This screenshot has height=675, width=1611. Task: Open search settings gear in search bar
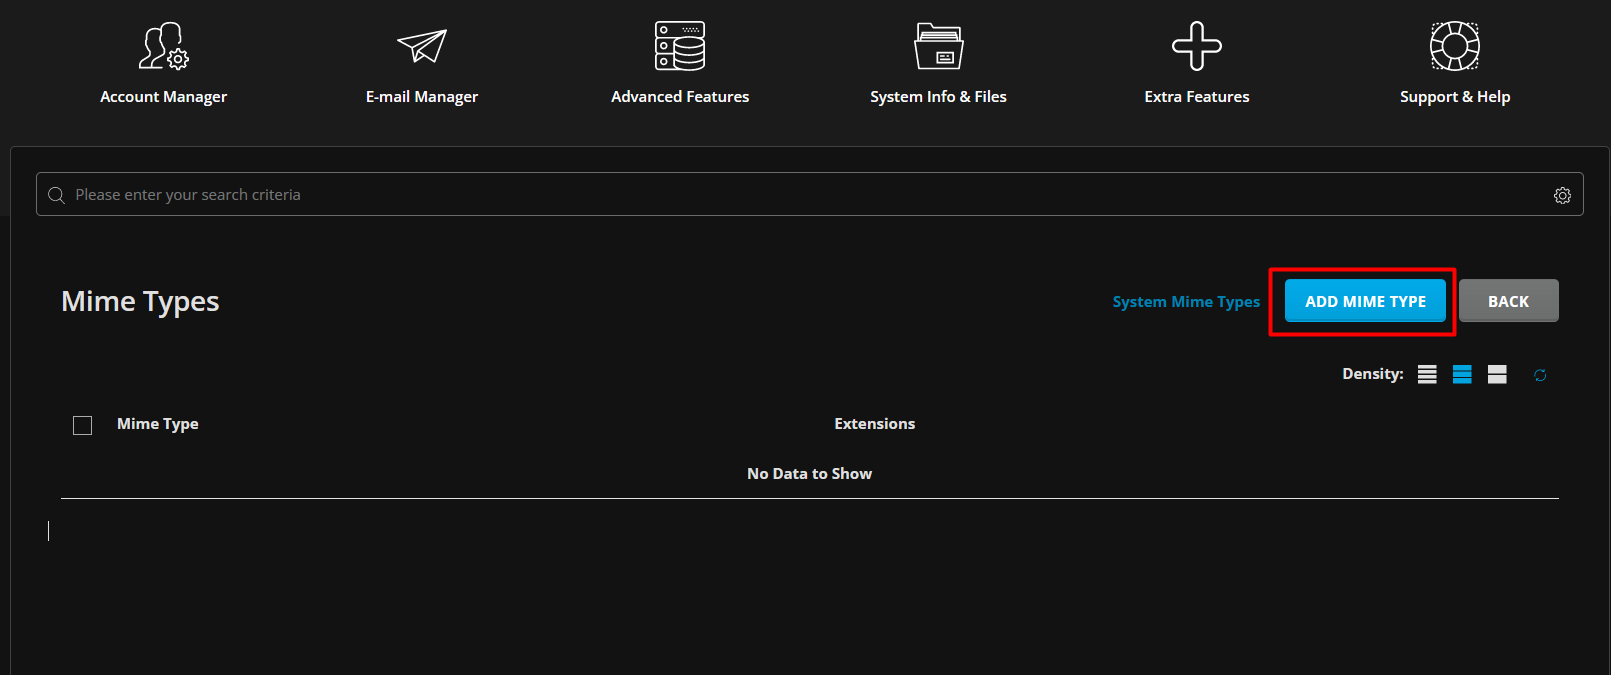tap(1562, 195)
